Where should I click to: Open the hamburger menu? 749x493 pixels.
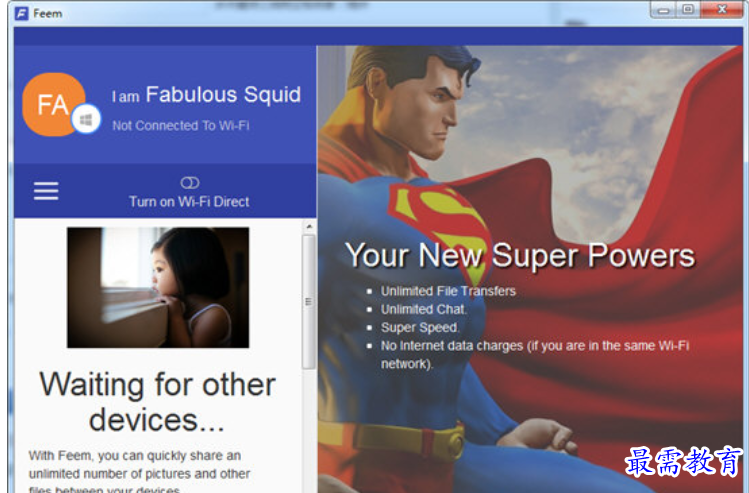click(x=46, y=191)
